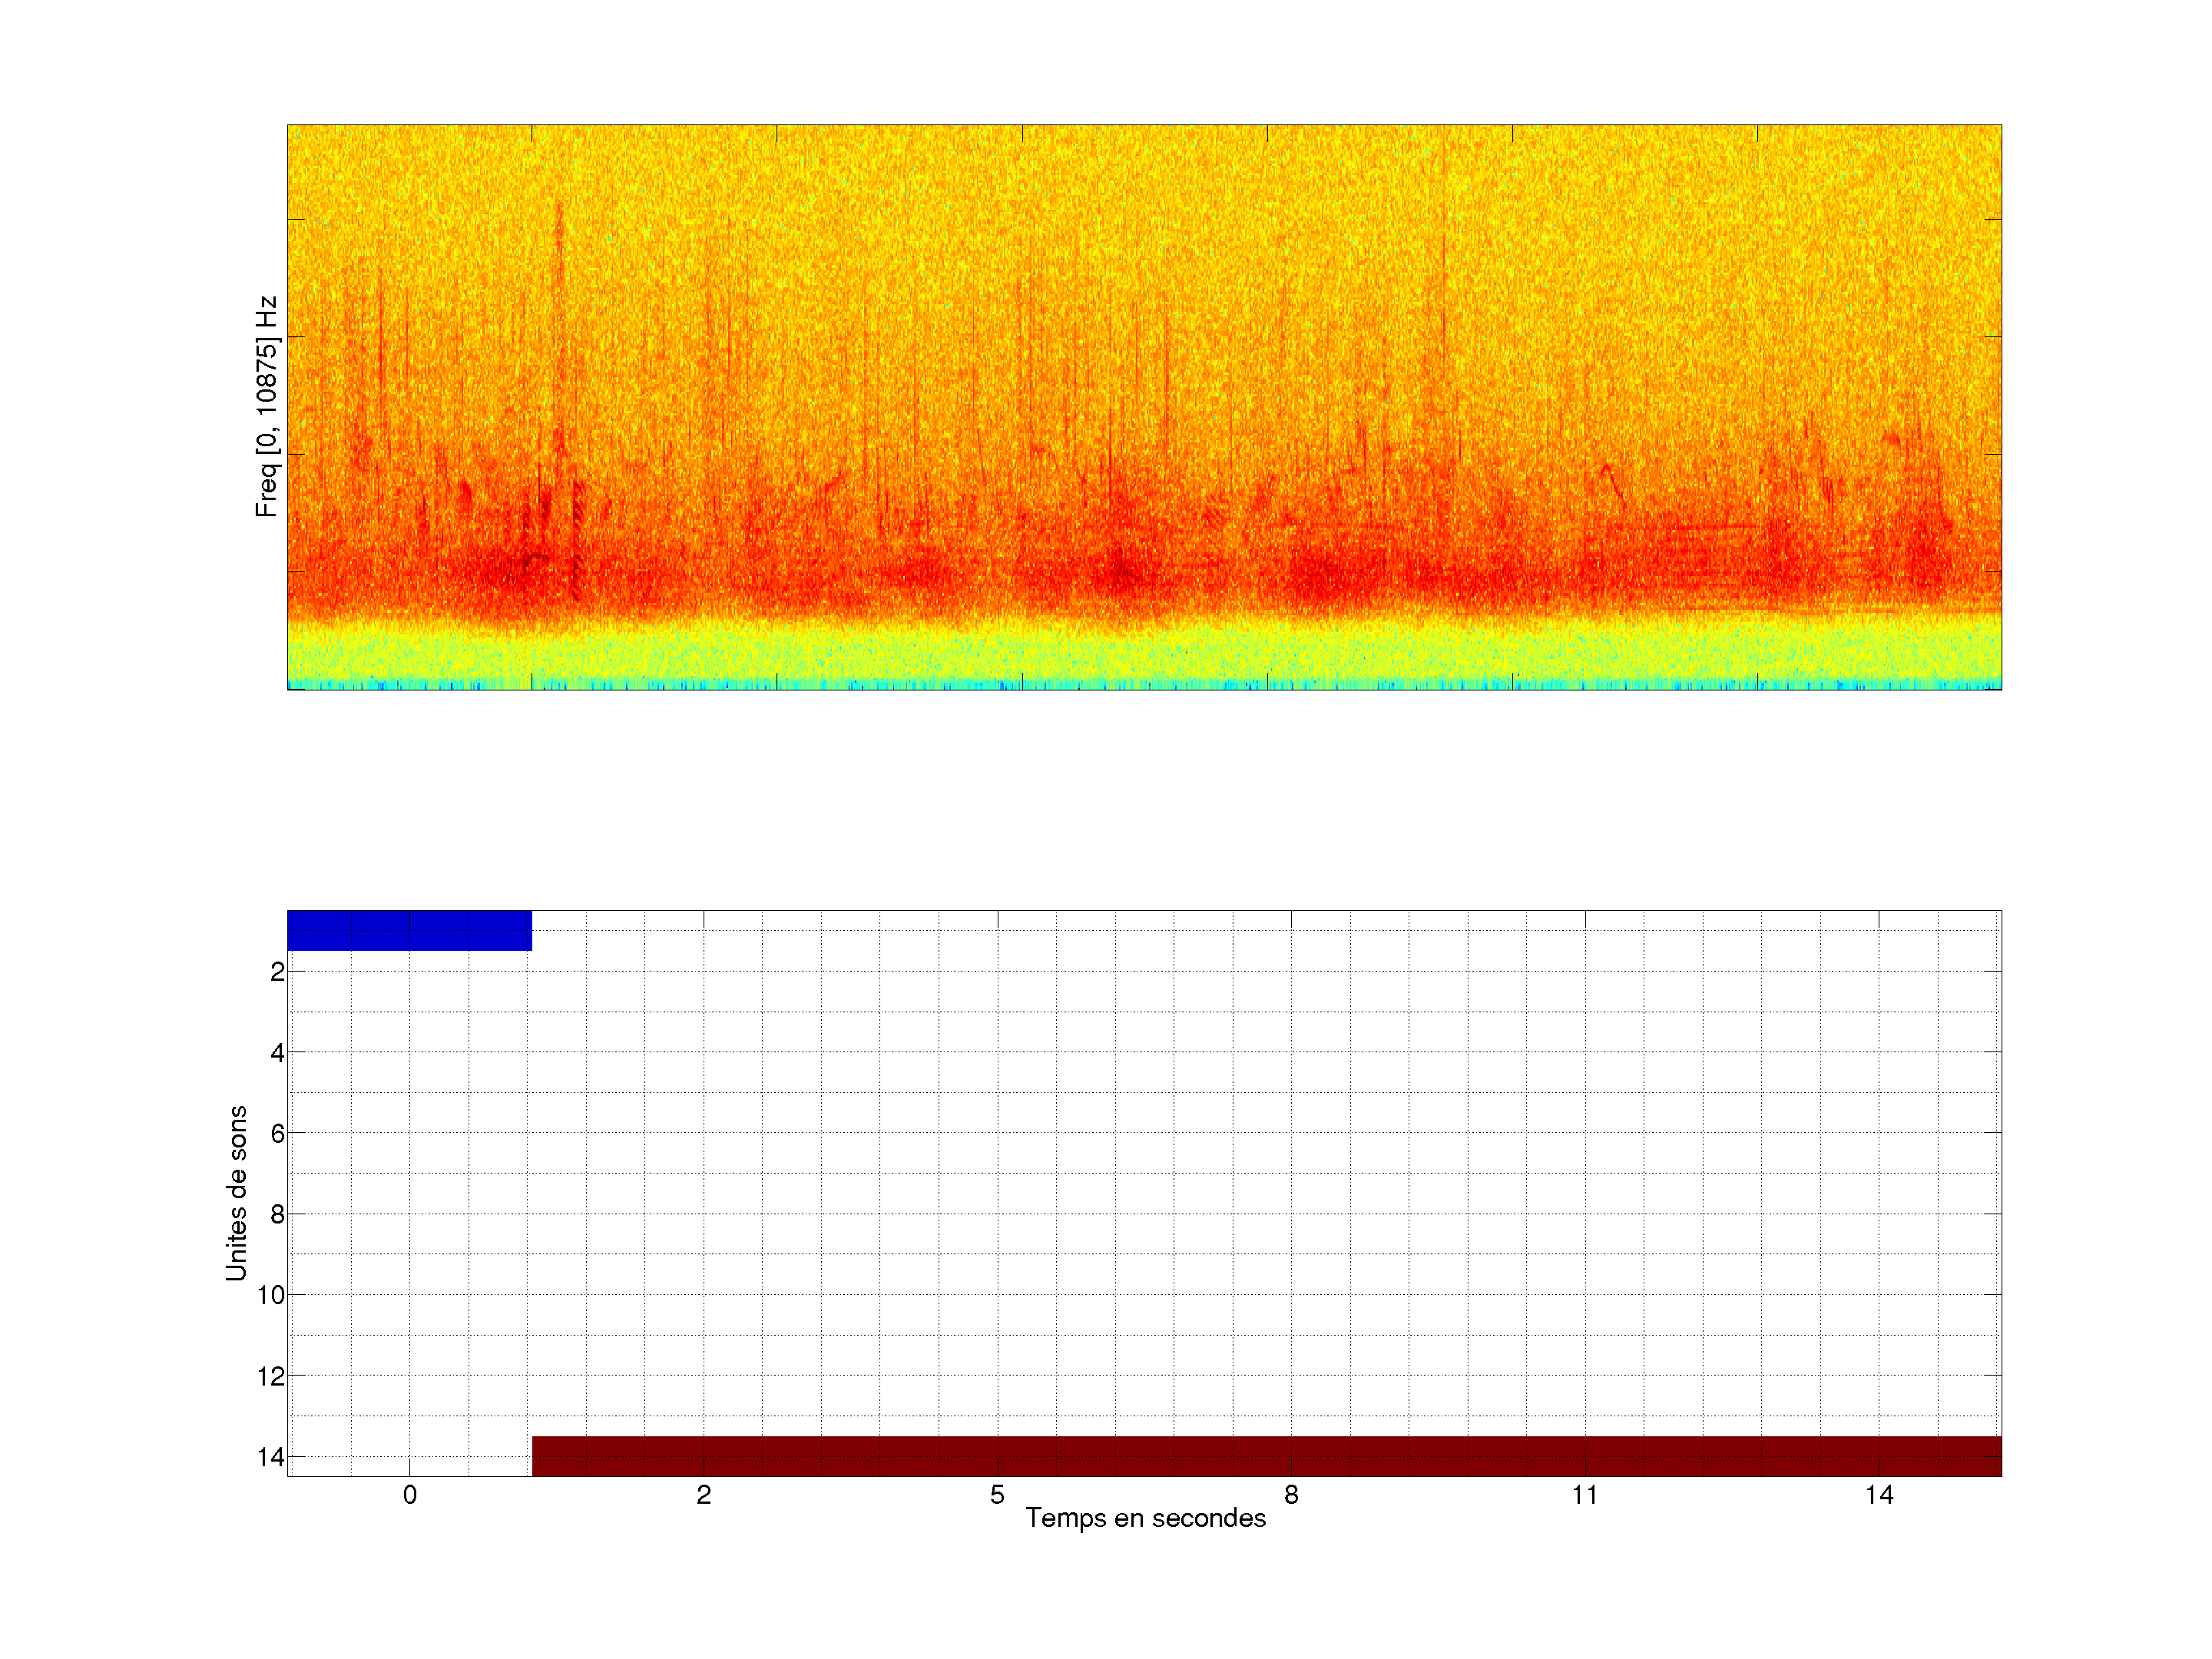Click the vertical axis tick label 14

pos(271,1457)
